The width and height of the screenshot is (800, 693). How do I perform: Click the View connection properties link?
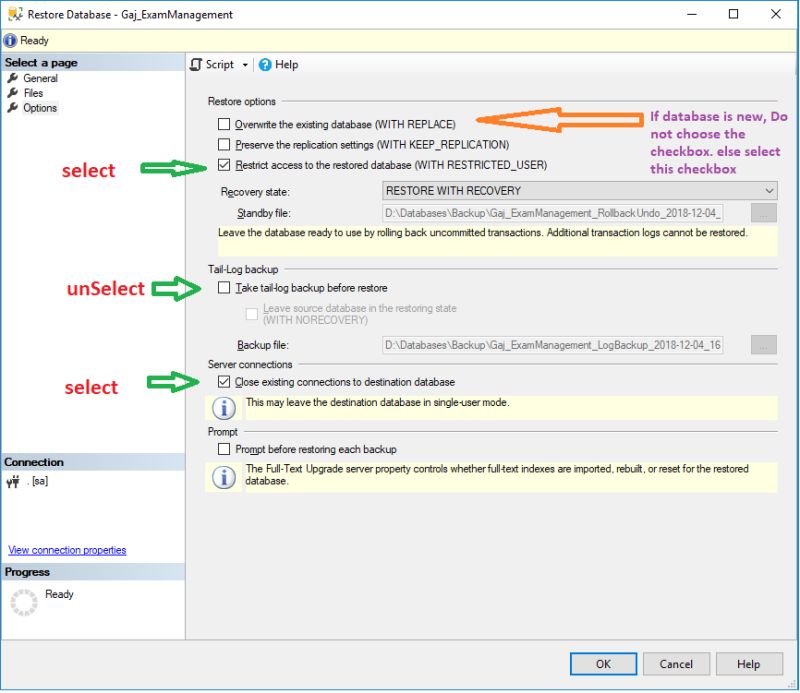coord(66,550)
